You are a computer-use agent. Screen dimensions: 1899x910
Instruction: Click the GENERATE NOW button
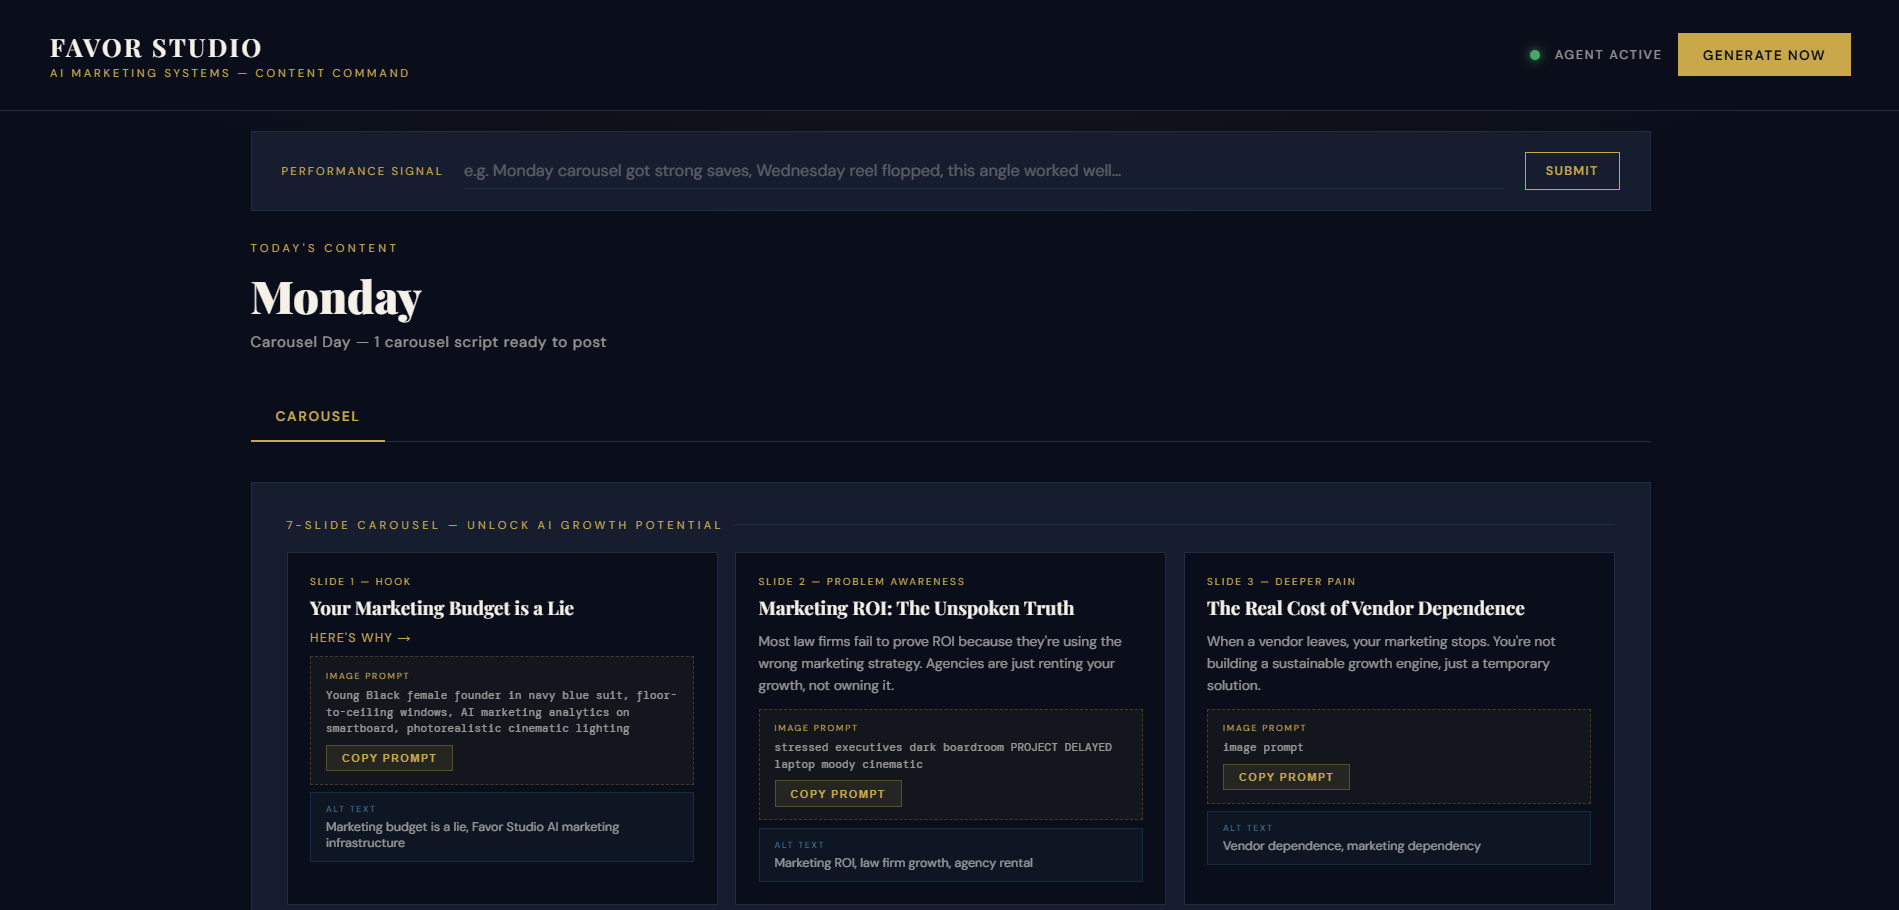click(x=1763, y=55)
